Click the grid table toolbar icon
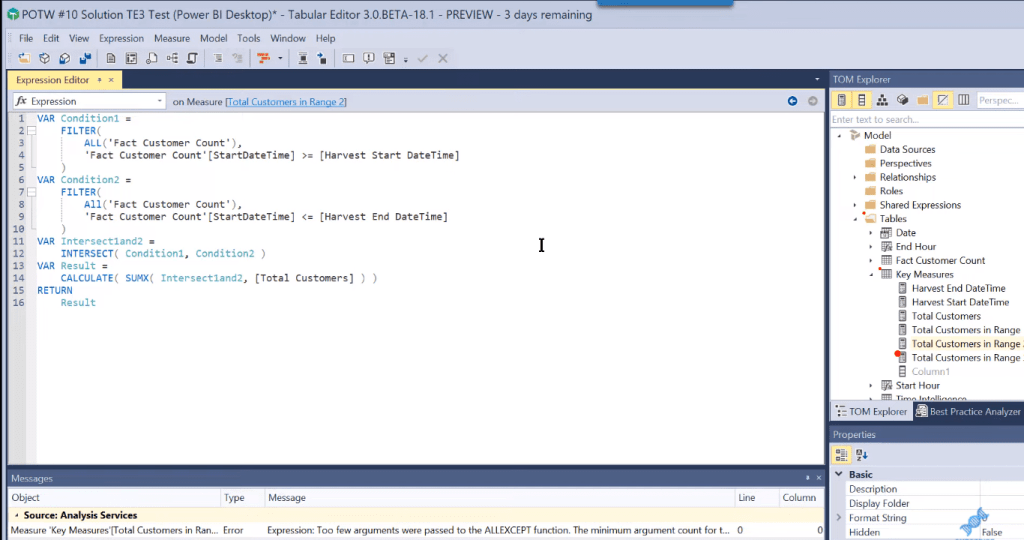 click(x=131, y=59)
